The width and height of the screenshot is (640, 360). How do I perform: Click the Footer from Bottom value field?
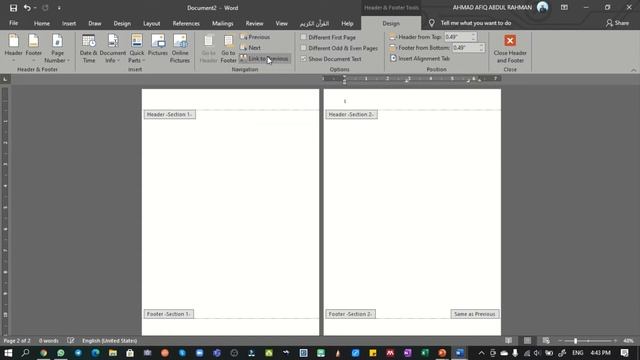[465, 48]
